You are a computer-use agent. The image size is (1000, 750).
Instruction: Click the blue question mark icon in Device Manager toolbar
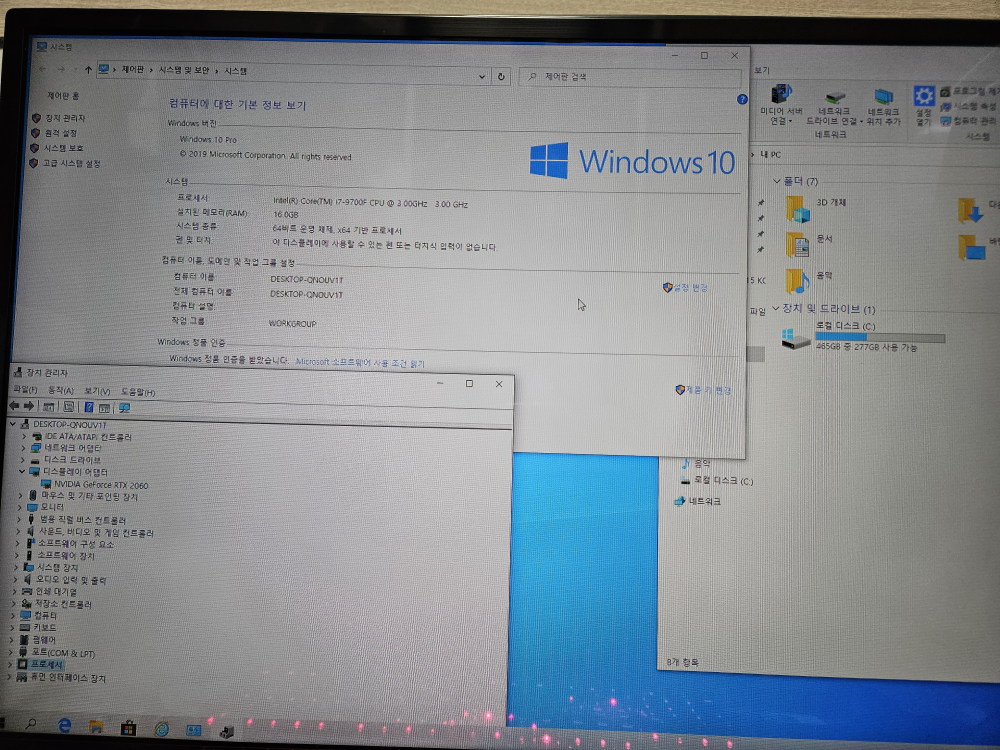(x=89, y=407)
